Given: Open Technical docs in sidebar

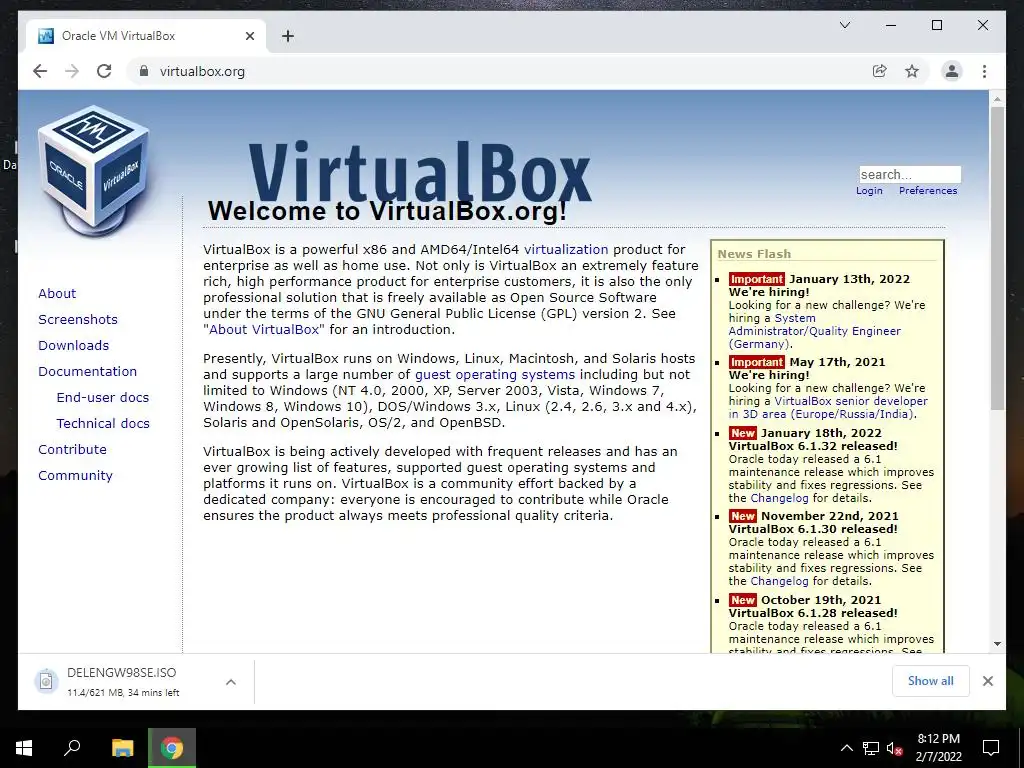Looking at the screenshot, I should coord(103,424).
